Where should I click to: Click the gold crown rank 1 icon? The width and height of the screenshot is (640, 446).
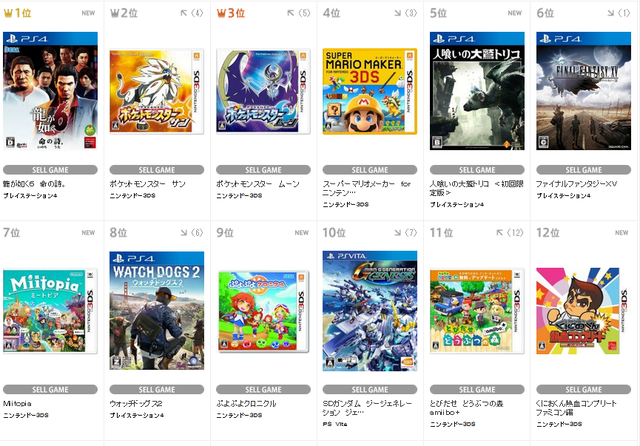(x=8, y=13)
